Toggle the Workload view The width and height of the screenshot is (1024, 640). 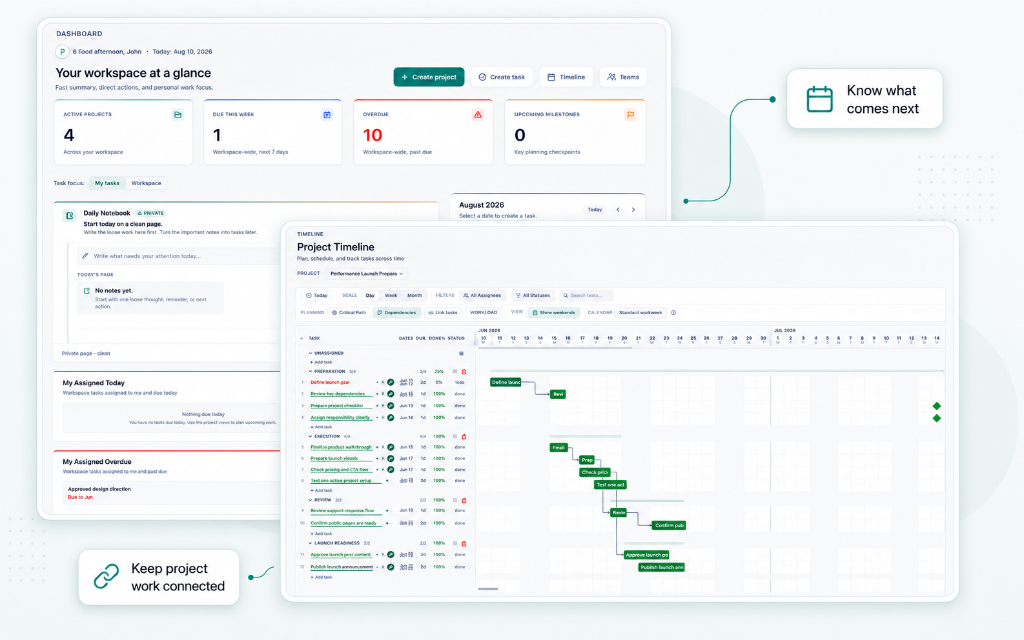tap(484, 313)
